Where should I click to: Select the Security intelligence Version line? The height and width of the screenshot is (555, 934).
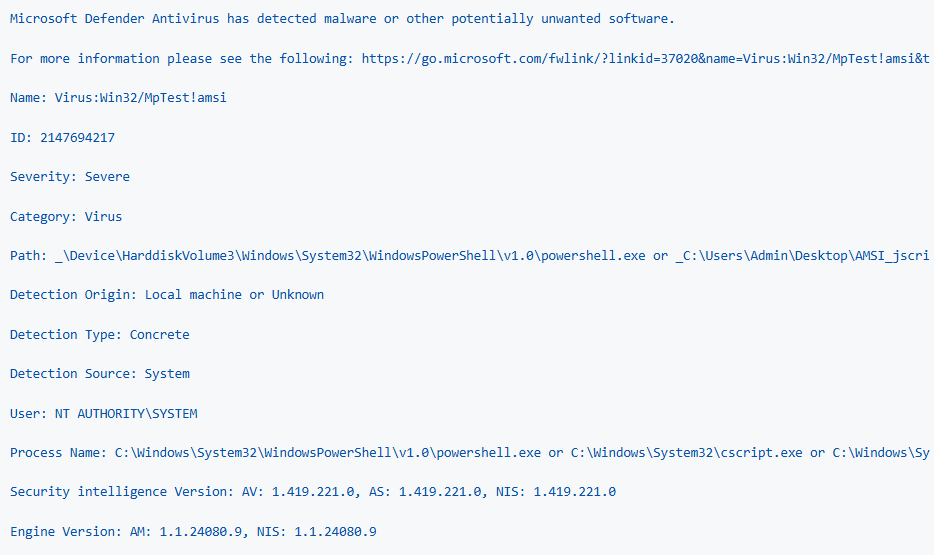(313, 492)
